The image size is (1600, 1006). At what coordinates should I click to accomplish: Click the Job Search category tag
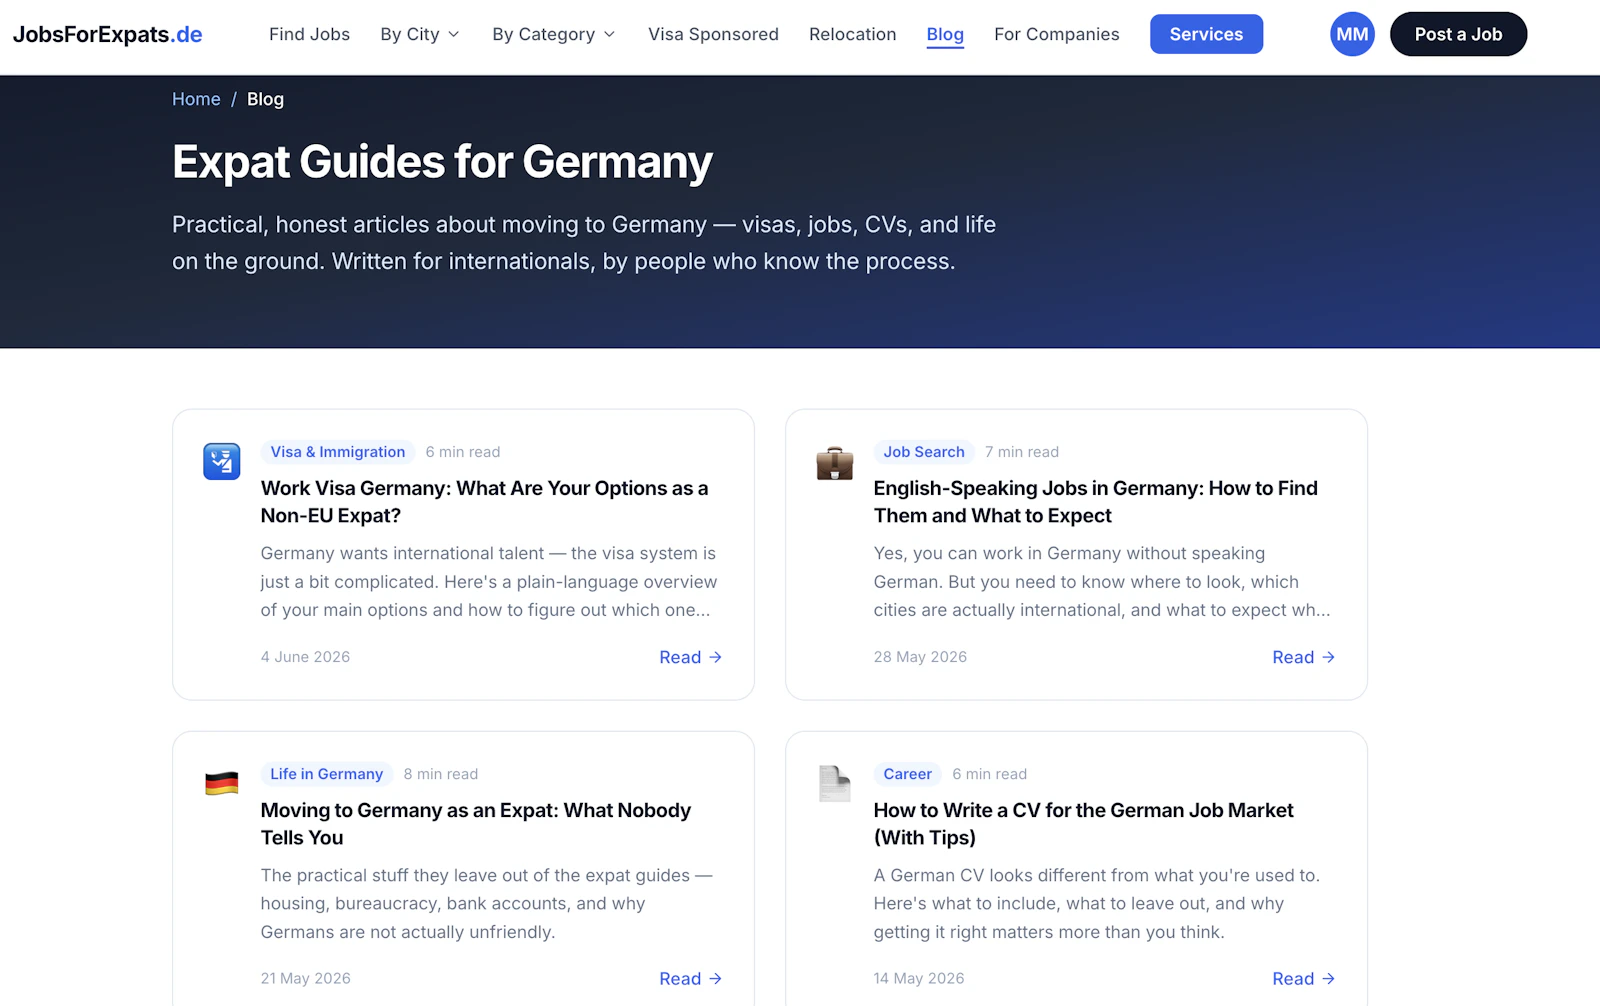924,452
